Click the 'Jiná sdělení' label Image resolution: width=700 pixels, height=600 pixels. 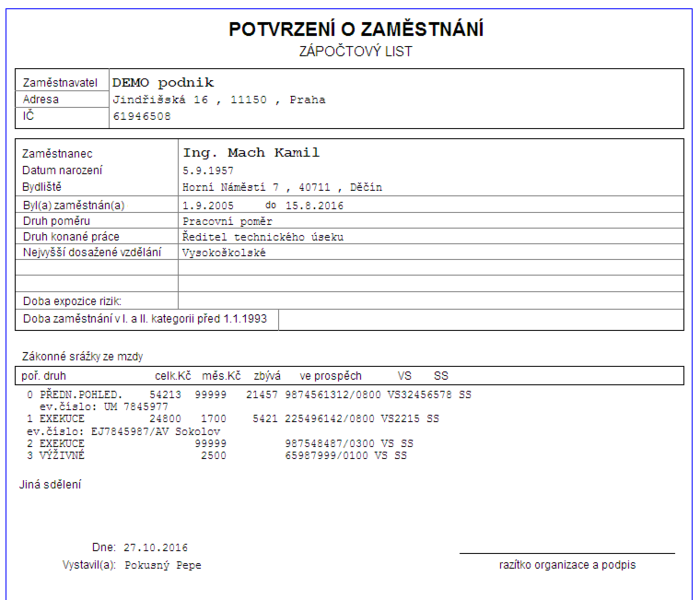click(50, 484)
